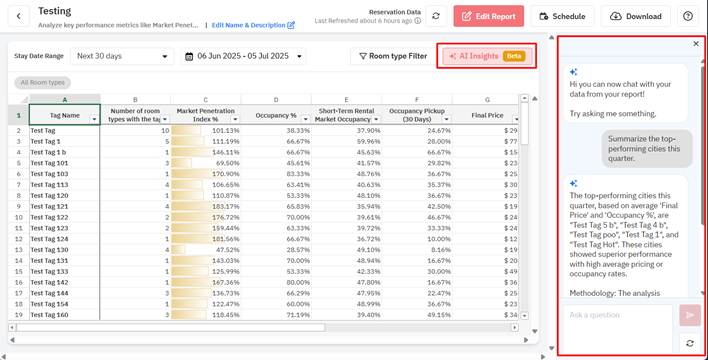Open the Schedule button
Screen dimensions: 708x360
point(563,16)
